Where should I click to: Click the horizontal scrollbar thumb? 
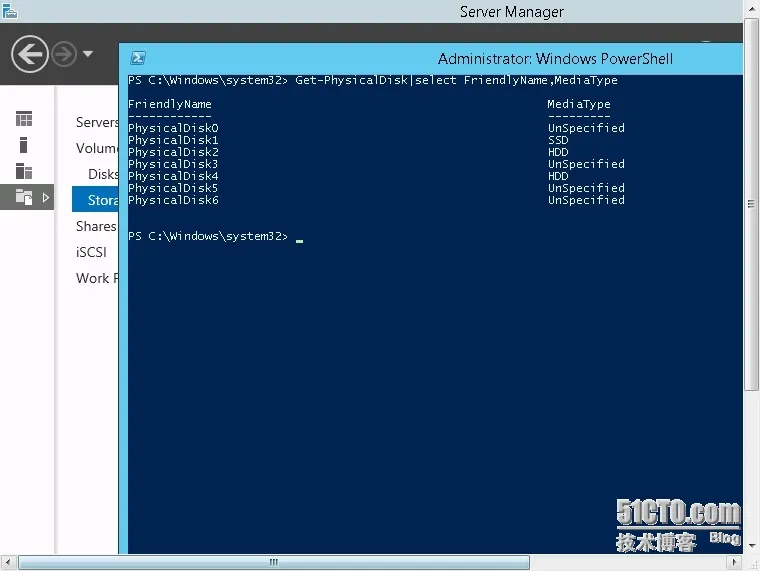click(x=274, y=562)
